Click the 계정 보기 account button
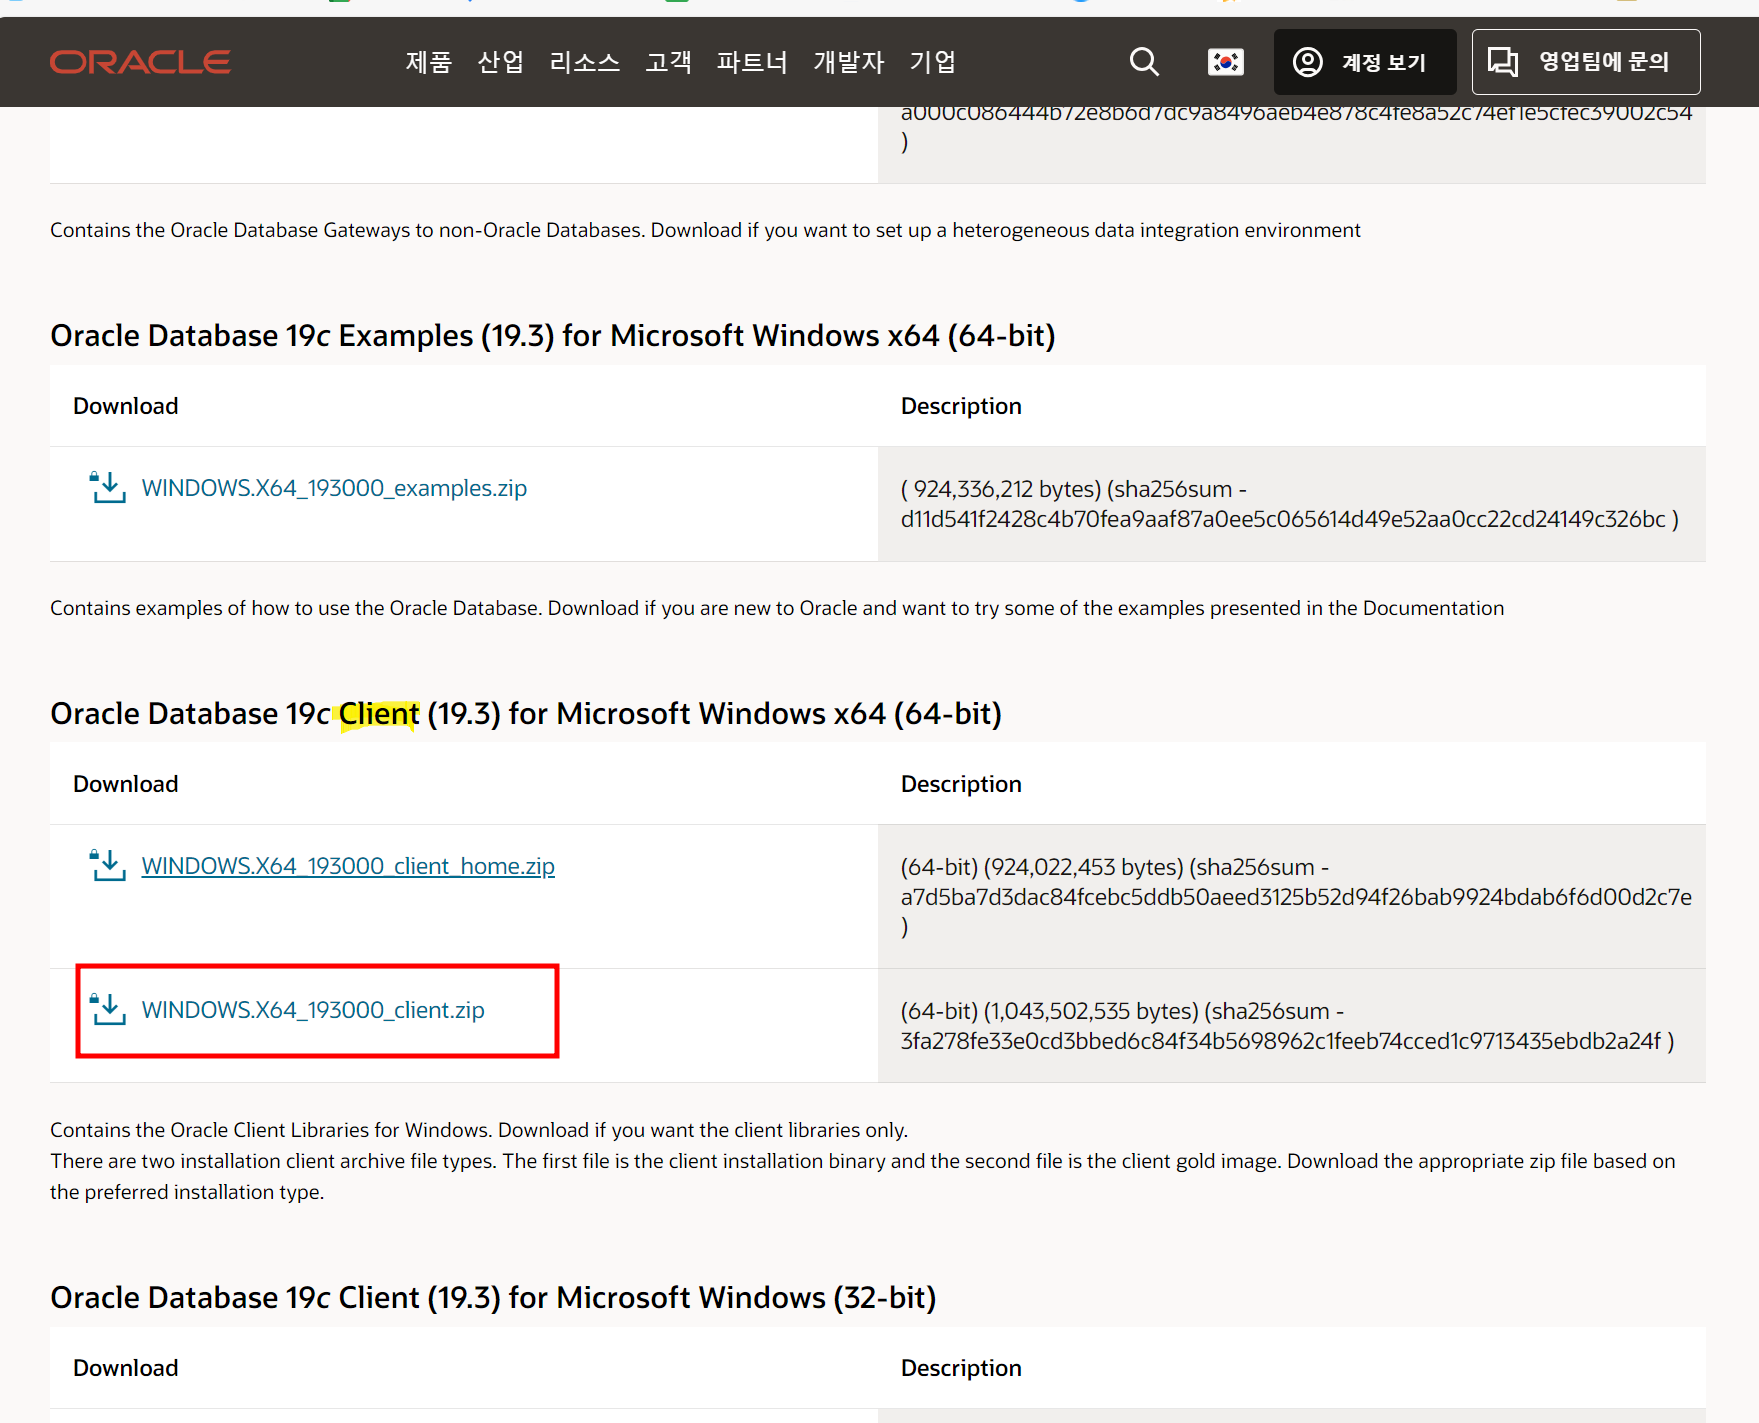Viewport: 1759px width, 1423px height. 1365,62
